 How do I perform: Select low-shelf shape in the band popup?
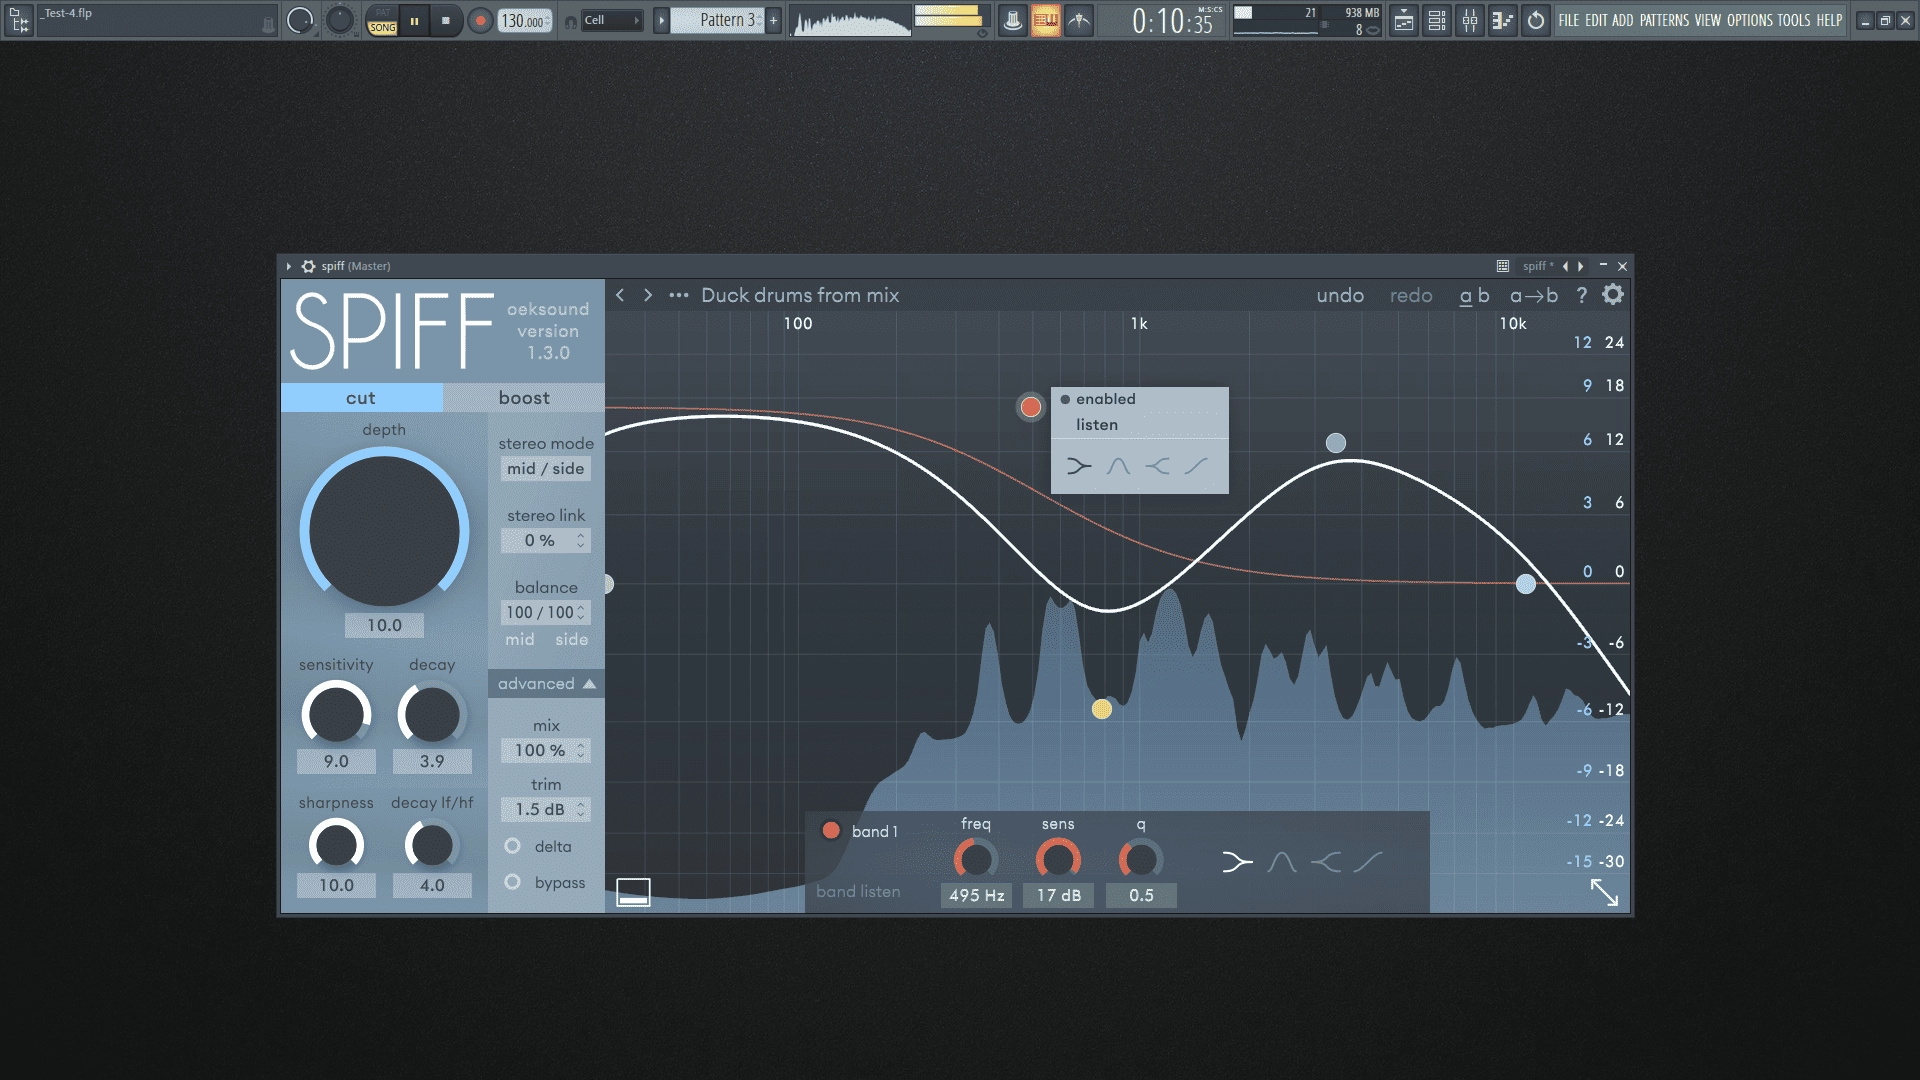pos(1078,466)
